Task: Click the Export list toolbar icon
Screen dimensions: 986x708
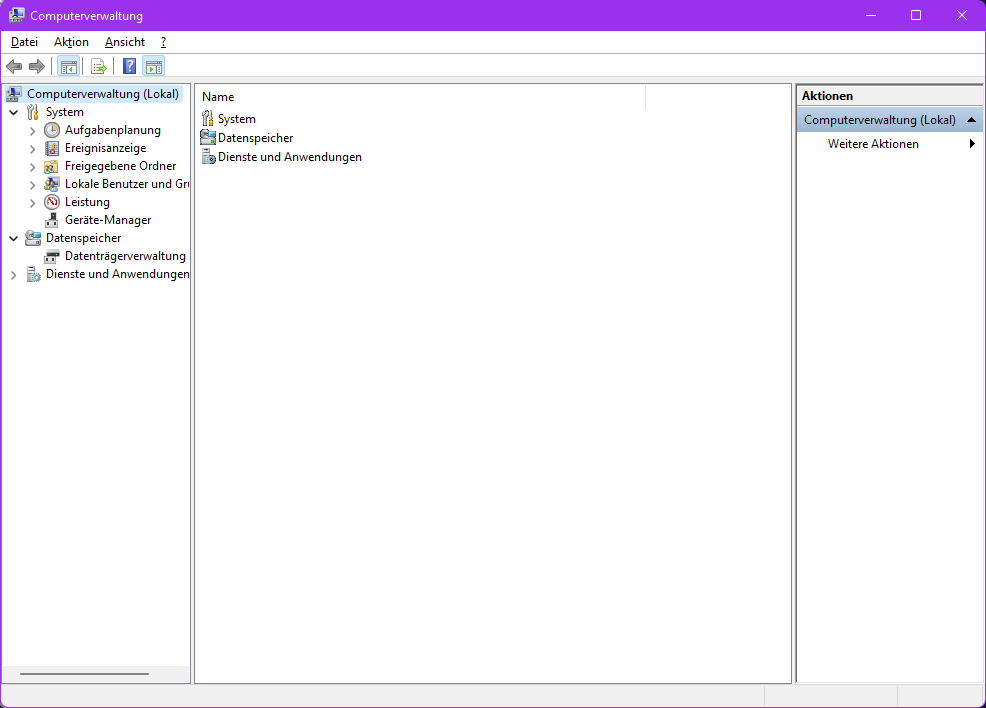Action: [98, 66]
